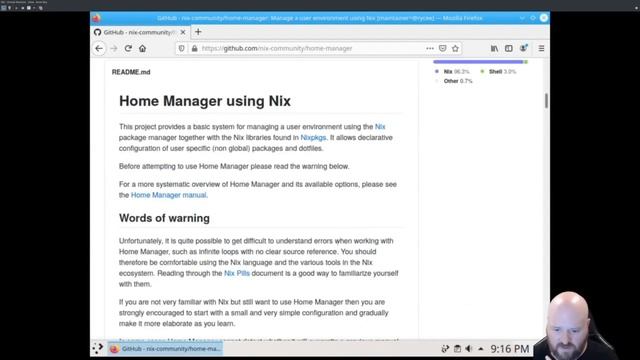Open the Home Manager manual link
The width and height of the screenshot is (640, 360).
coord(169,195)
